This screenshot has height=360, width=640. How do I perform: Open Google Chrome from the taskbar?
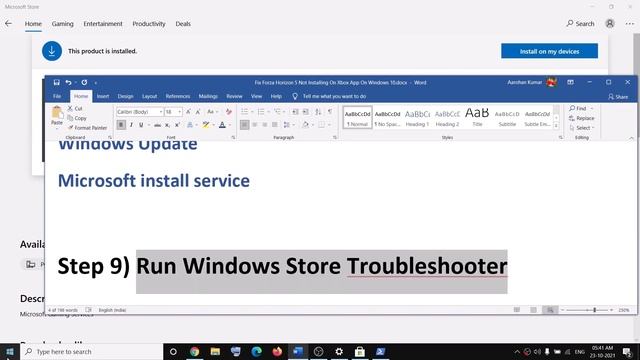click(x=194, y=351)
